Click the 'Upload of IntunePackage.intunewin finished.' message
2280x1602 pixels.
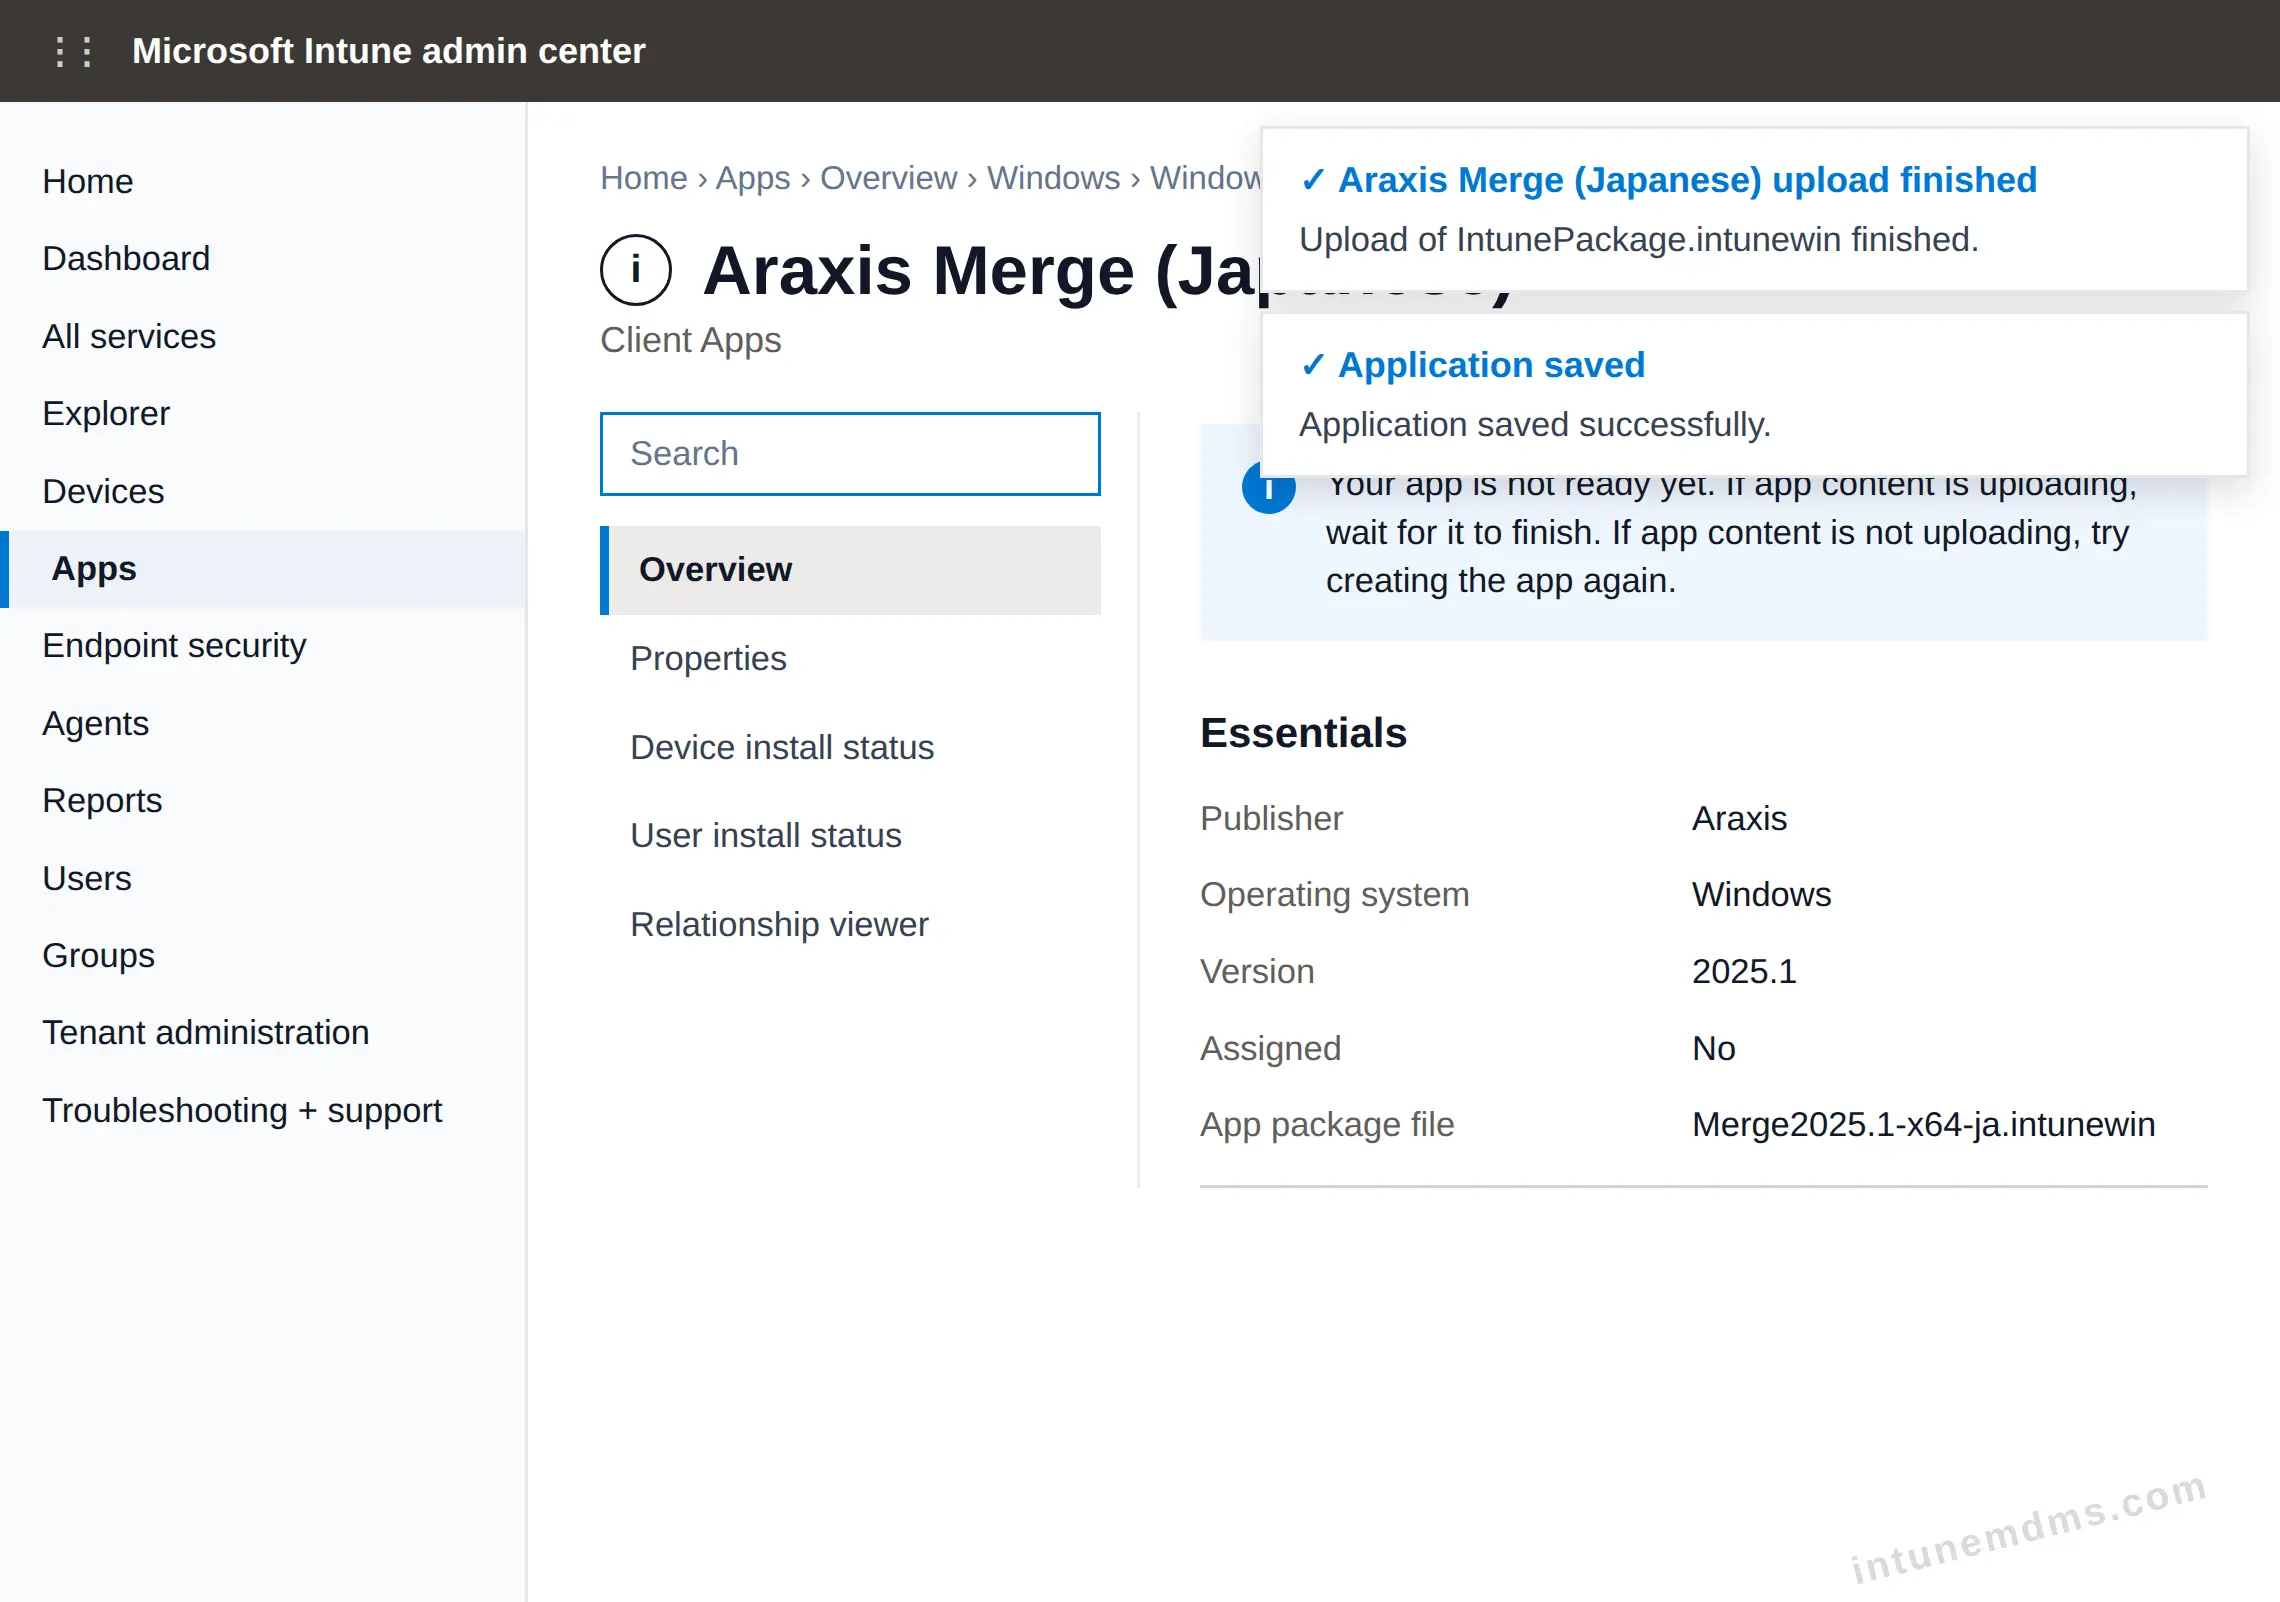pos(1639,240)
